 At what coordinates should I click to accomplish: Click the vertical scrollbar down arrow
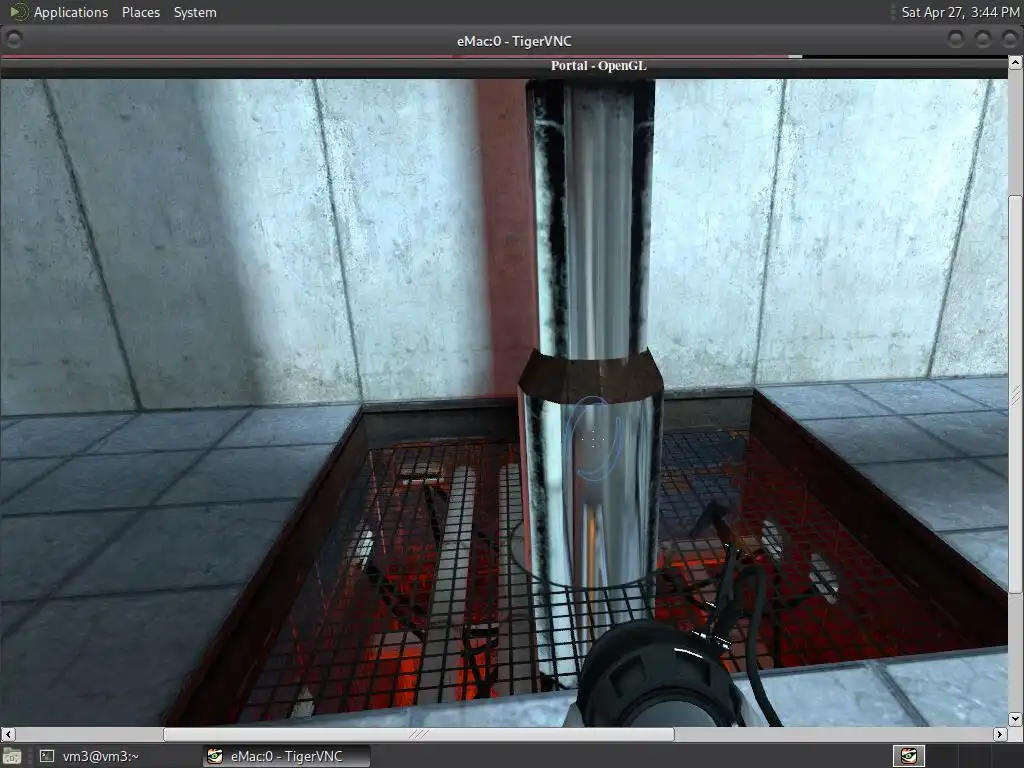tap(1015, 719)
